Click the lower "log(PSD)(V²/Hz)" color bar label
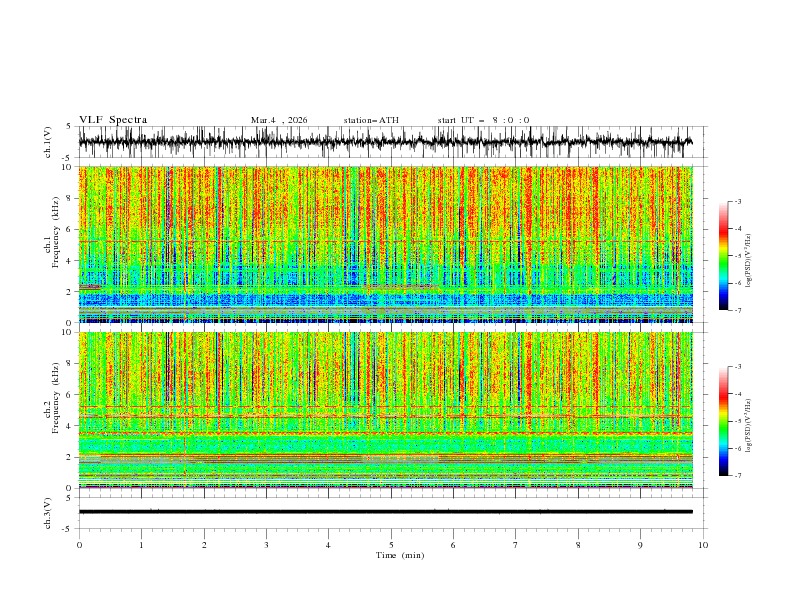Viewport: 792px width, 612px height. click(748, 426)
